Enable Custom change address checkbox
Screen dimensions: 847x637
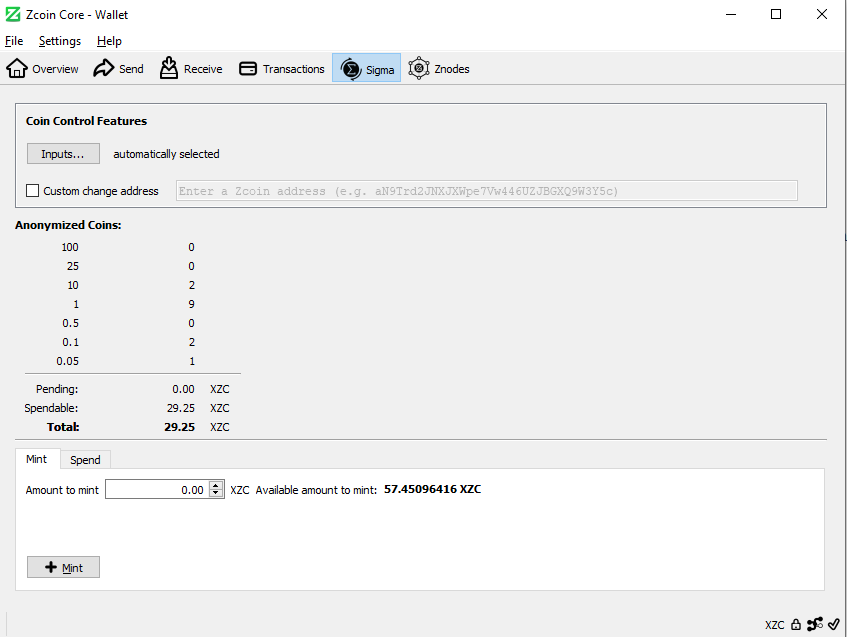point(32,191)
